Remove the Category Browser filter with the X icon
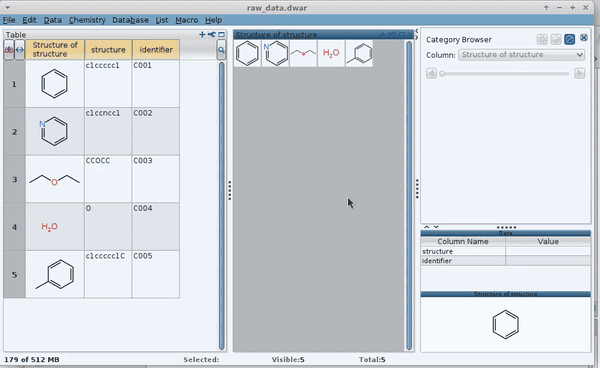Screen dimensions: 600x368 584,37
